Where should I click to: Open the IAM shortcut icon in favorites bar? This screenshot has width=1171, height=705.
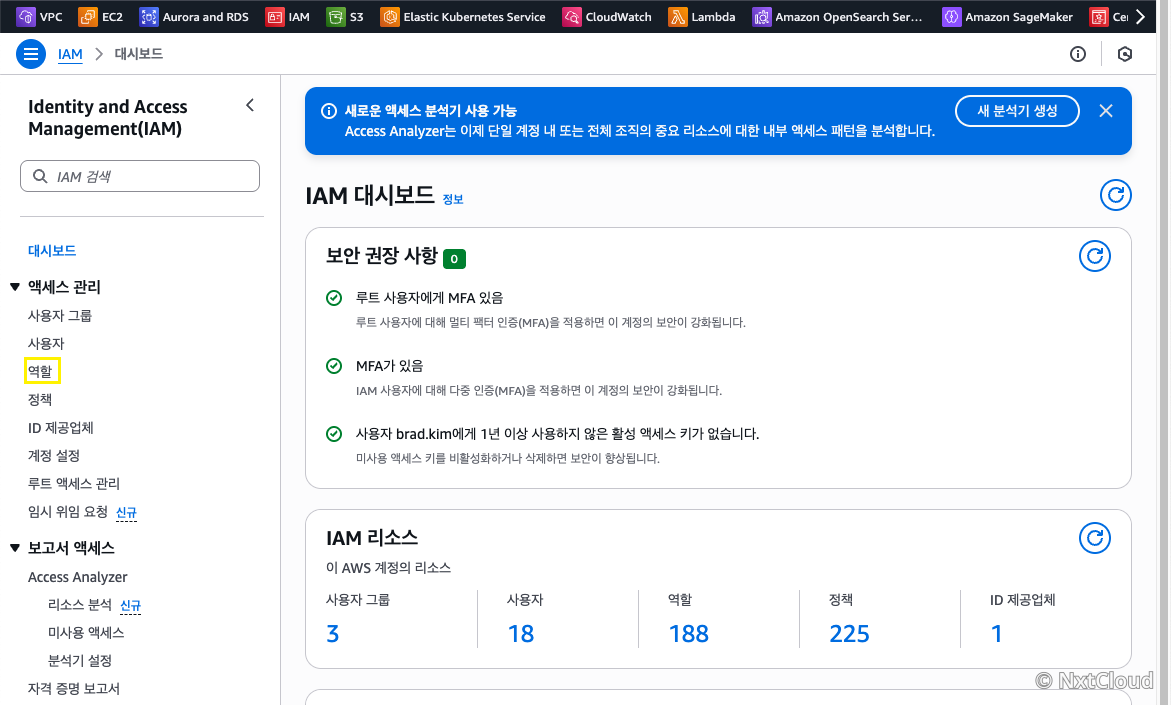pyautogui.click(x=275, y=16)
